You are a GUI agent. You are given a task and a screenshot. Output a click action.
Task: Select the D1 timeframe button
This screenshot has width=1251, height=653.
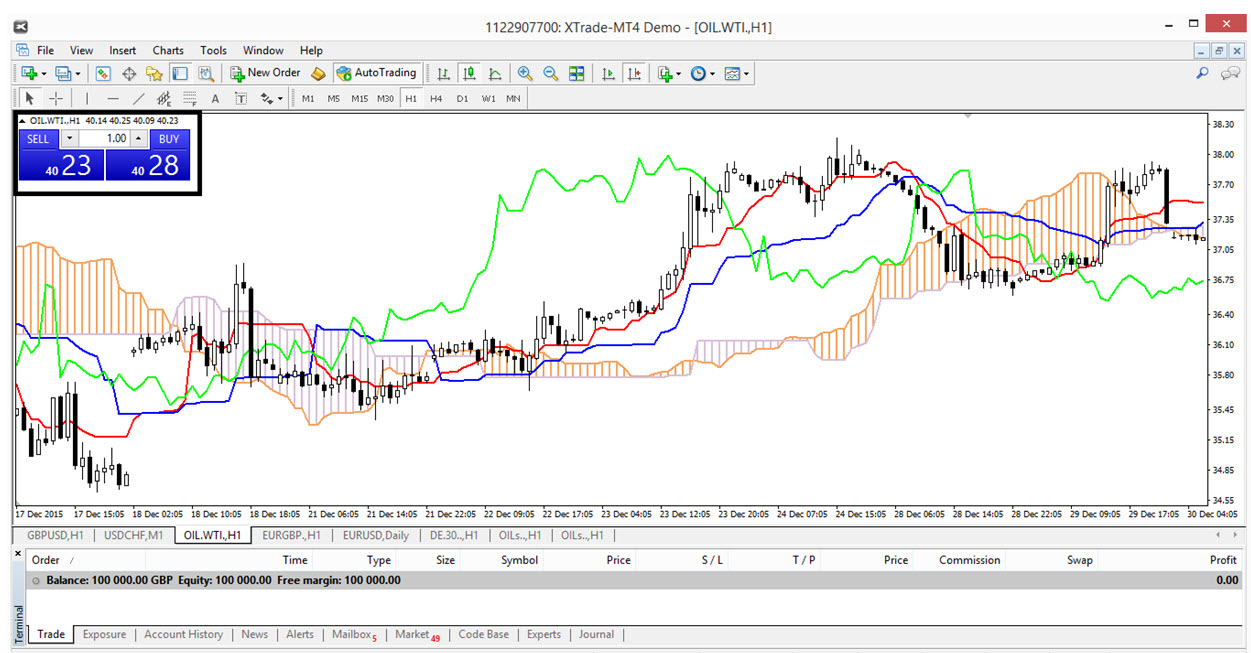462,98
